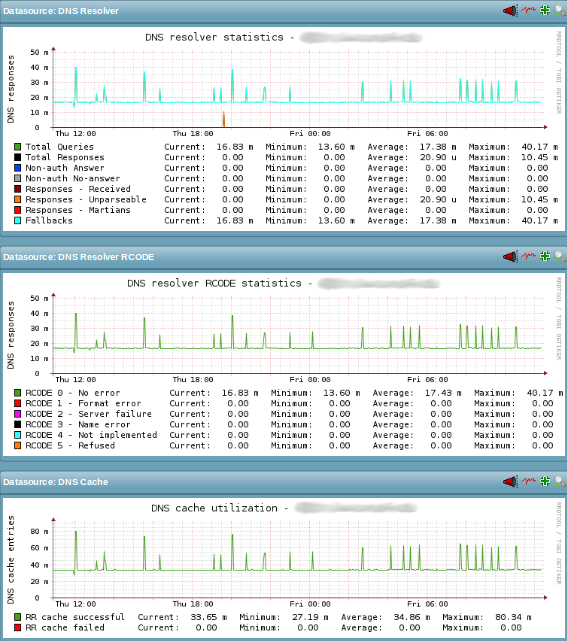567x641 pixels.
Task: Click the green plus icon in DNS Cache header
Action: (545, 481)
